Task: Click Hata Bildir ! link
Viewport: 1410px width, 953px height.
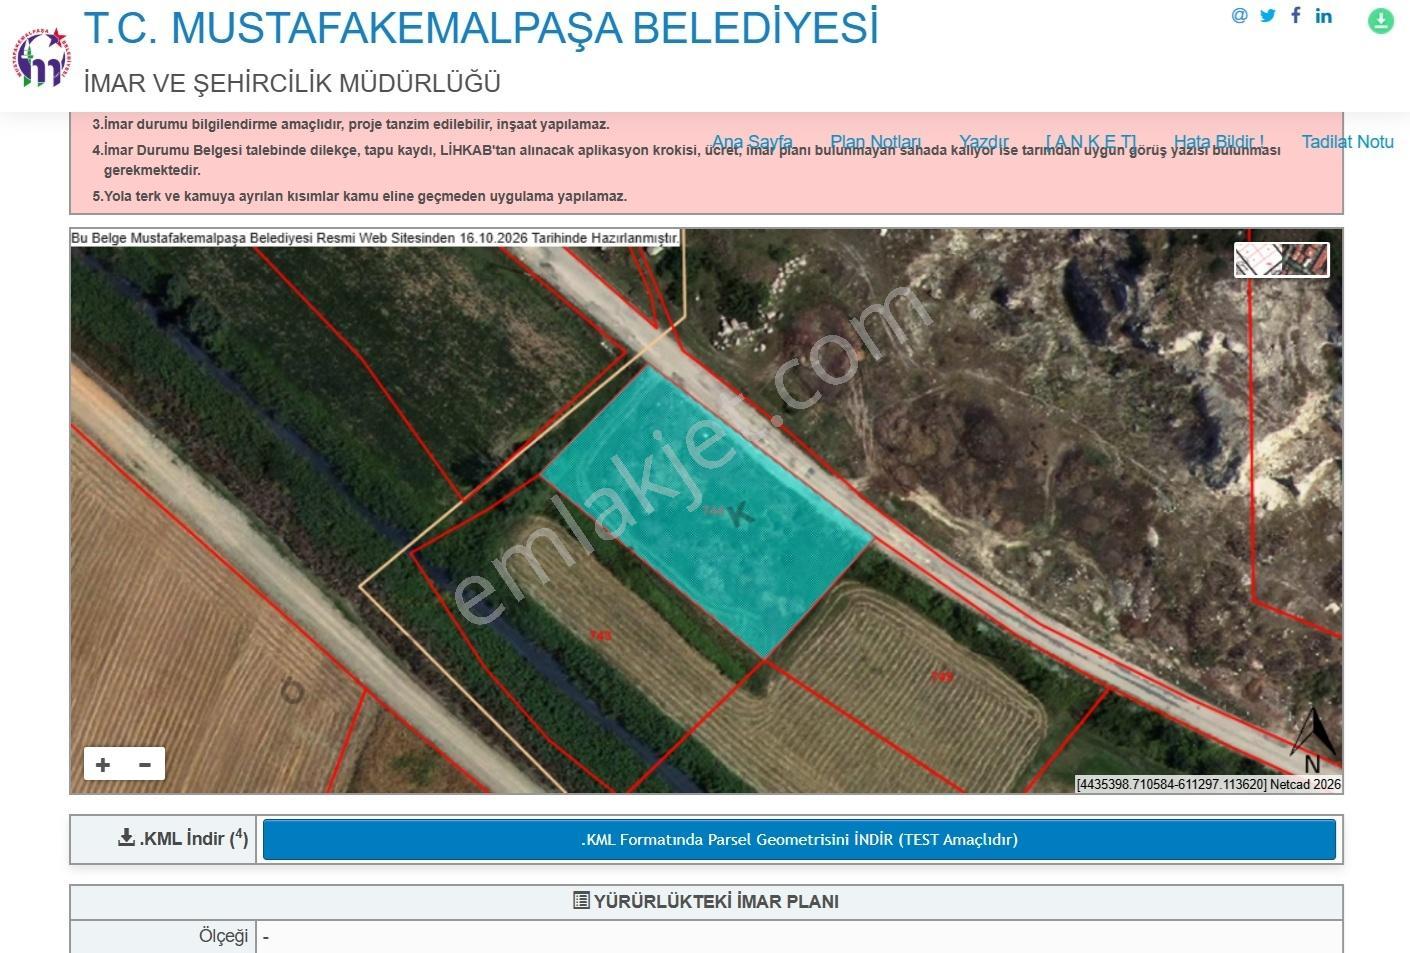Action: (1218, 142)
